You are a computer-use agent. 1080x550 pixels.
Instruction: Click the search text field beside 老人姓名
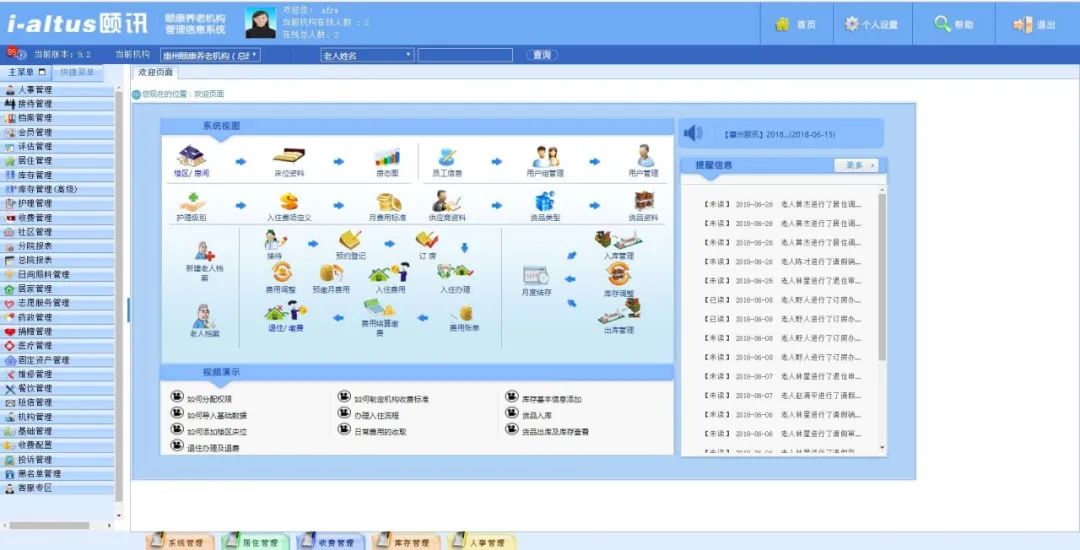[465, 55]
